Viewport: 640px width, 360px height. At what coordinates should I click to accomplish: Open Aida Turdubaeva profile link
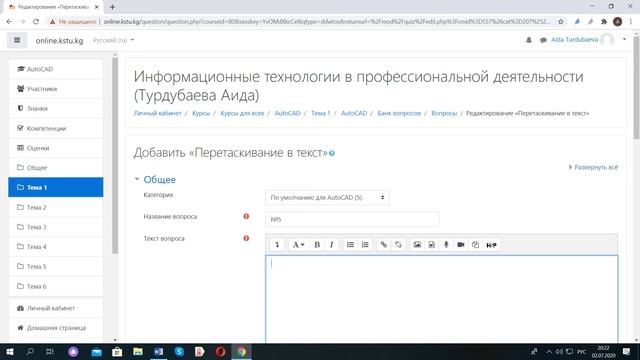574,40
